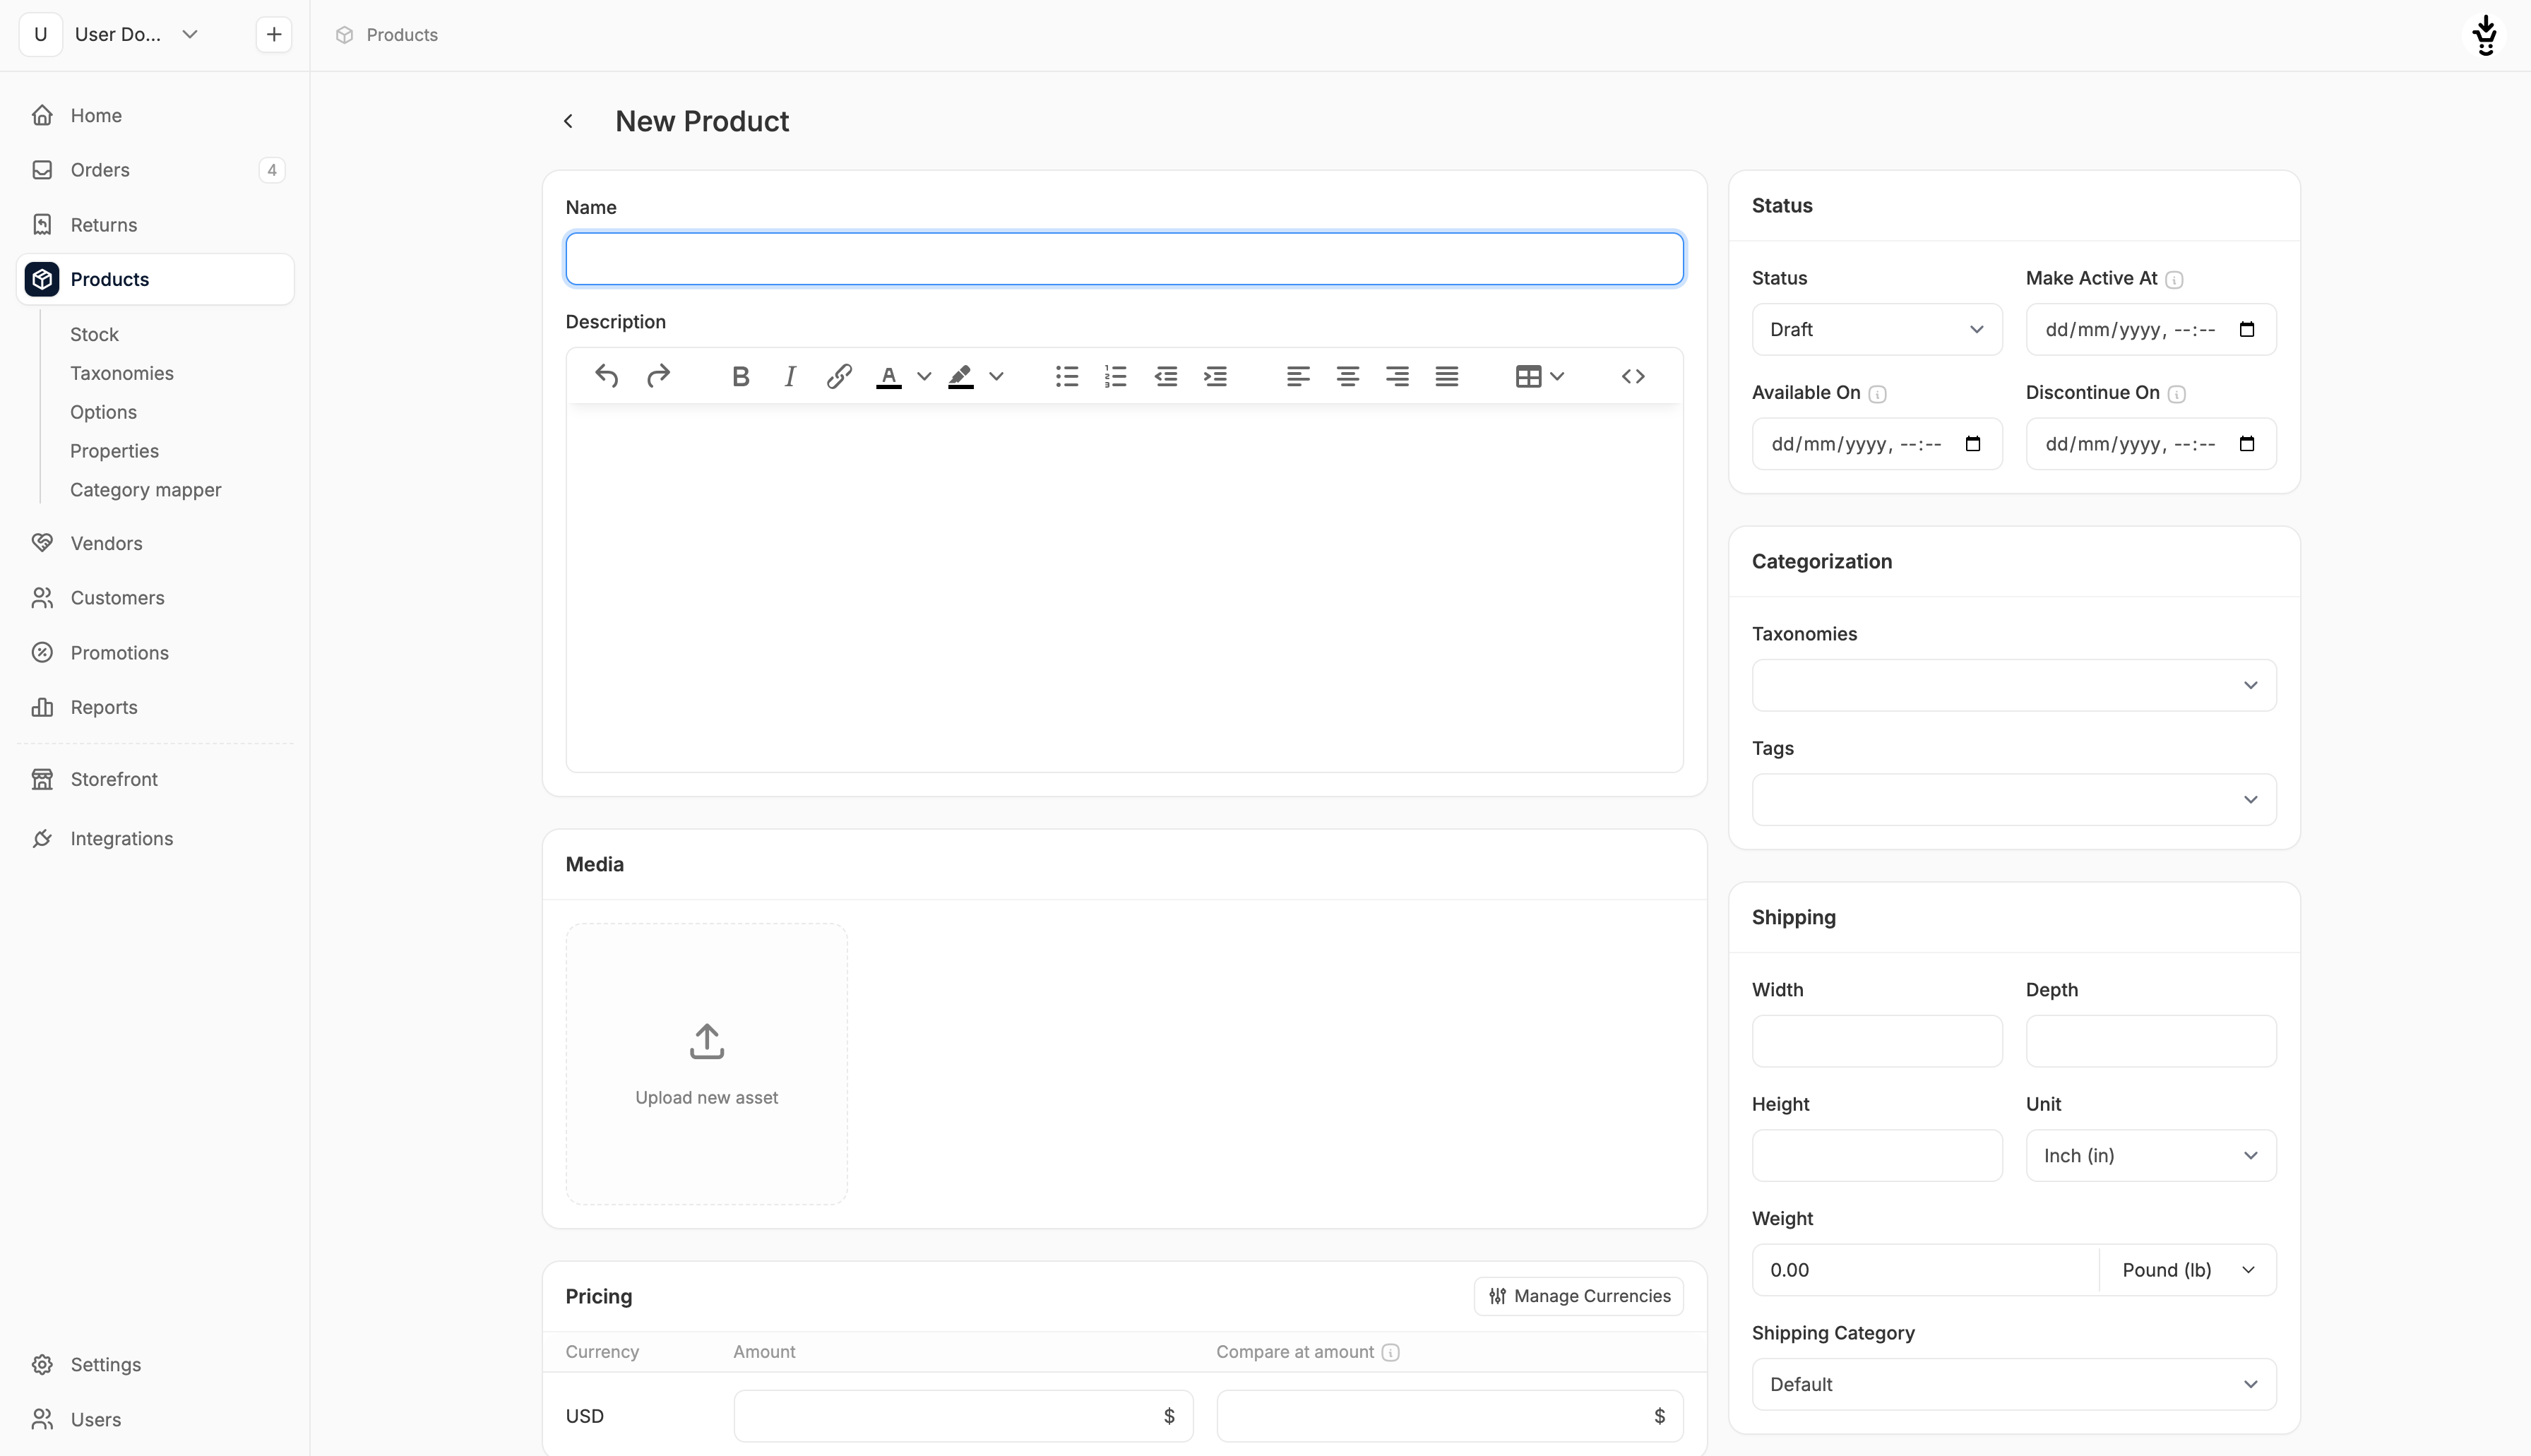Open the Status dropdown showing Draft
2531x1456 pixels.
1876,329
